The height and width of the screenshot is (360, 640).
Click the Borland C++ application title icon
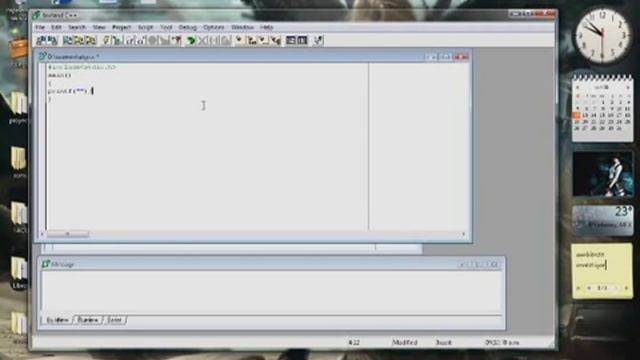(x=37, y=15)
